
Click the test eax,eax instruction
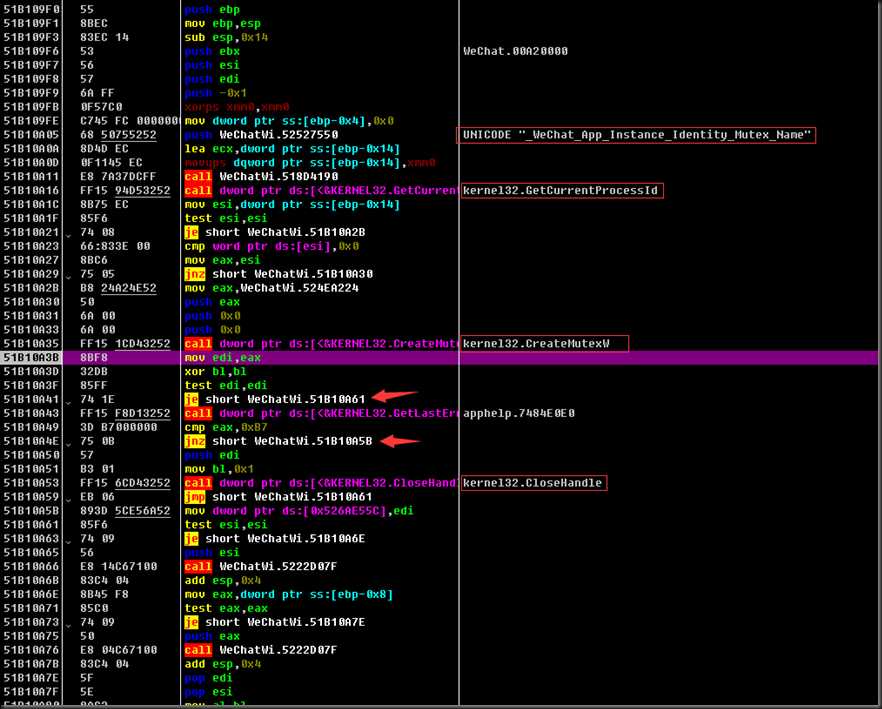tap(226, 608)
